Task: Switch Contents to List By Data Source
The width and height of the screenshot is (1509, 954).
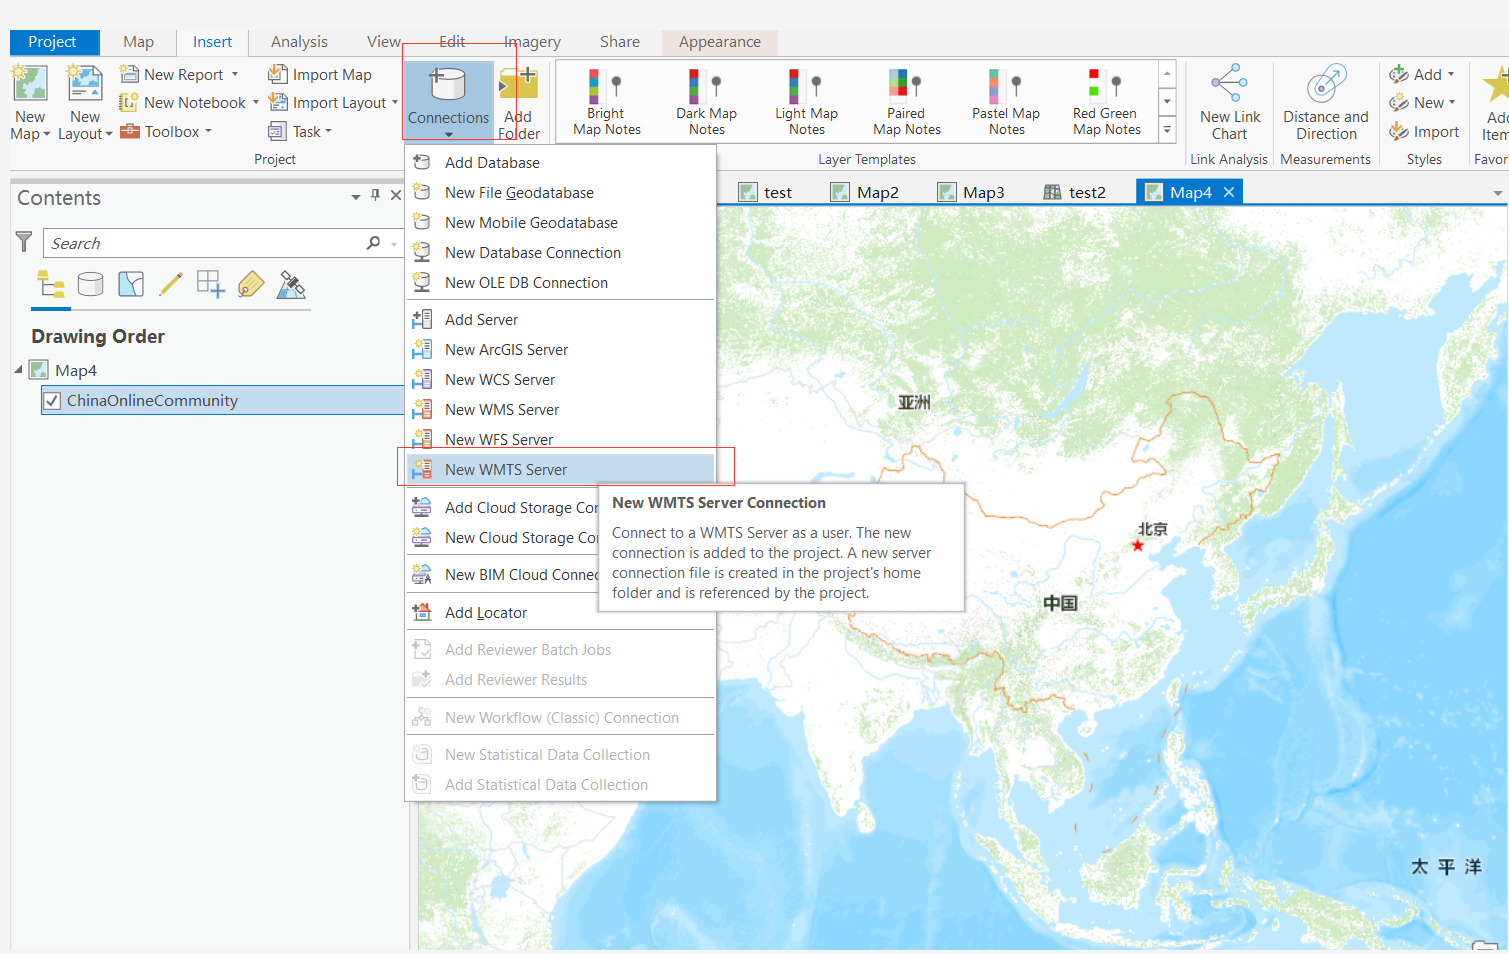Action: tap(91, 285)
